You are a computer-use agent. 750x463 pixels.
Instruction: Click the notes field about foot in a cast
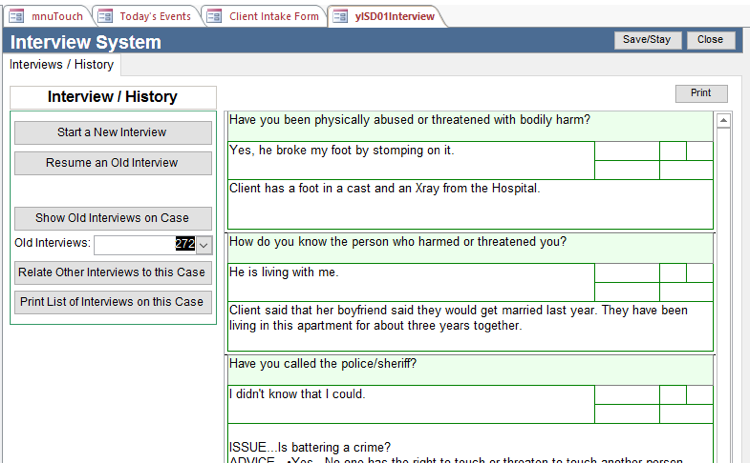[x=470, y=203]
